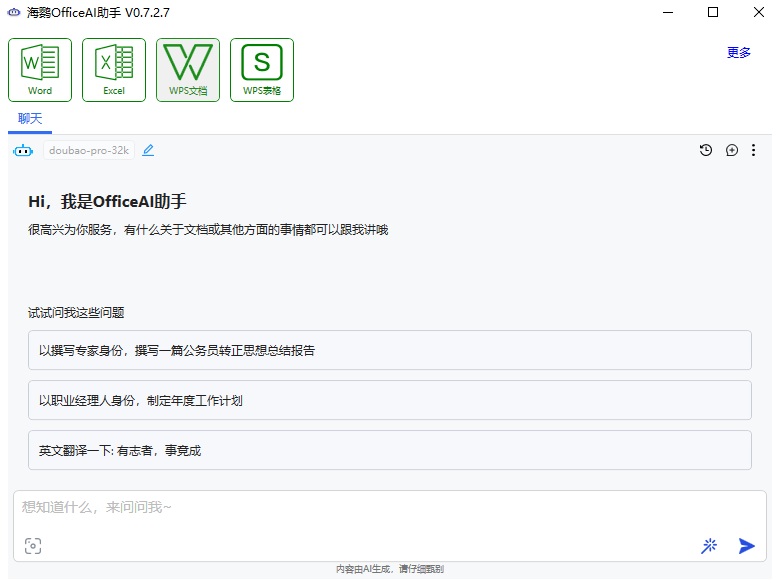This screenshot has height=582, width=778.
Task: Click the magic wand prompt optimize icon
Action: click(709, 546)
